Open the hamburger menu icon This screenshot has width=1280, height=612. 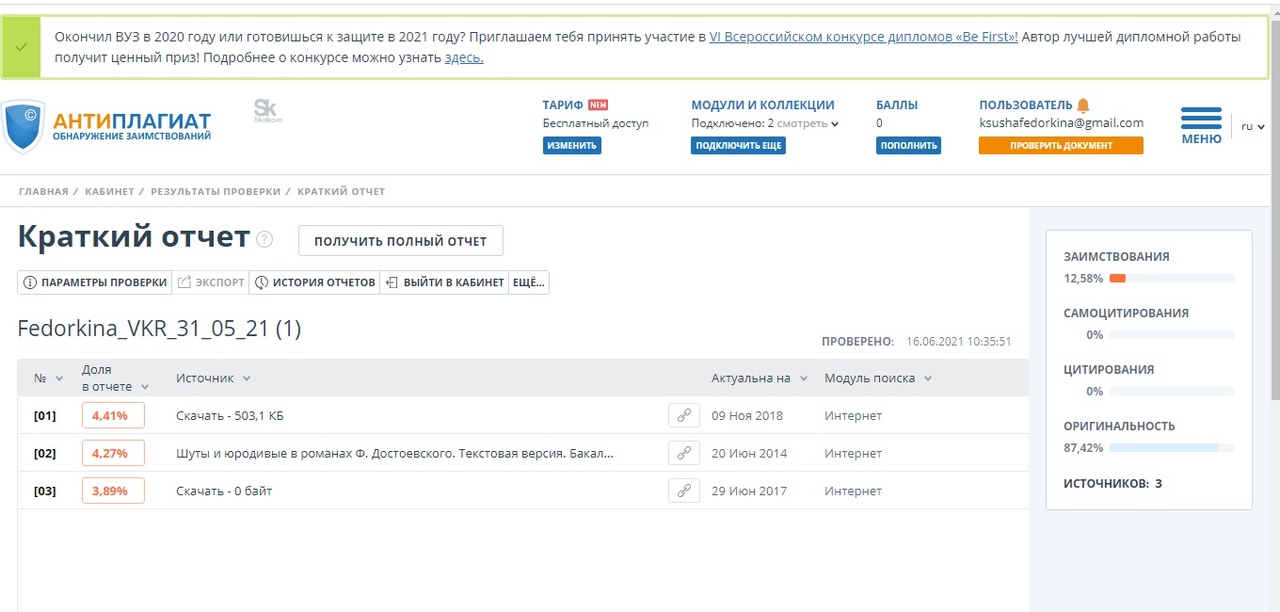pos(1201,119)
